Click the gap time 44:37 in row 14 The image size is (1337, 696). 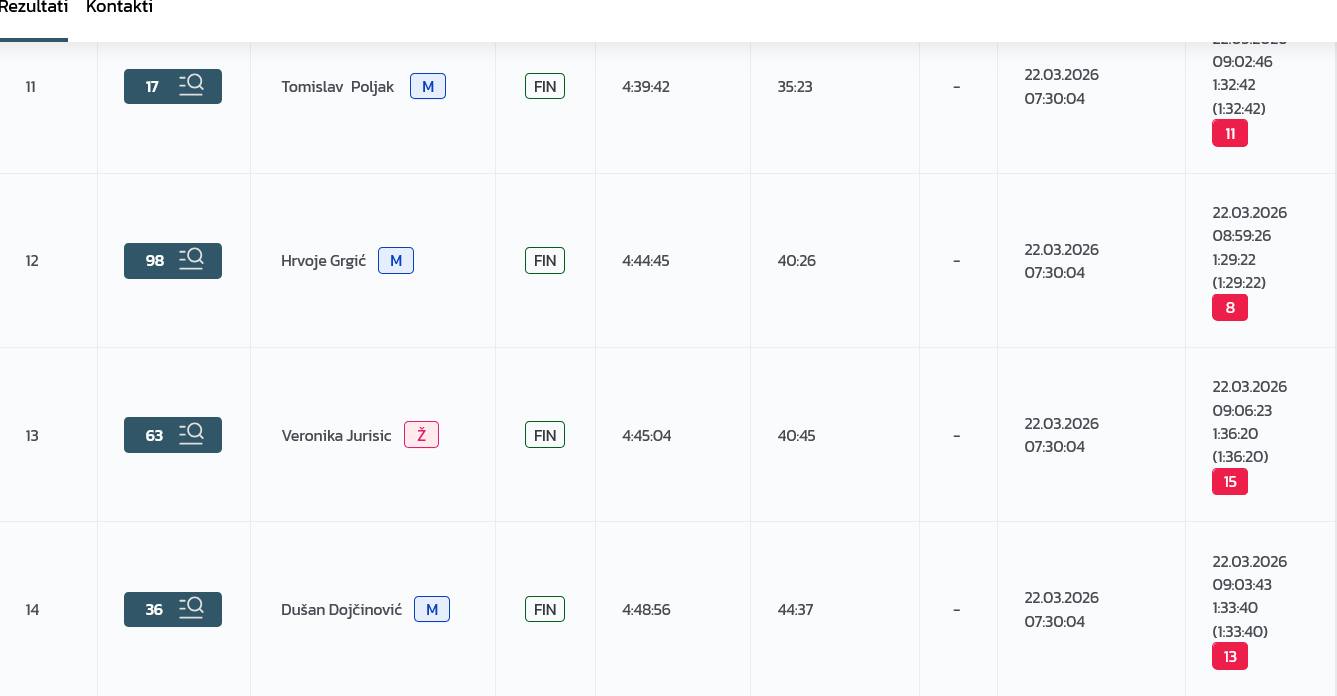(x=795, y=609)
